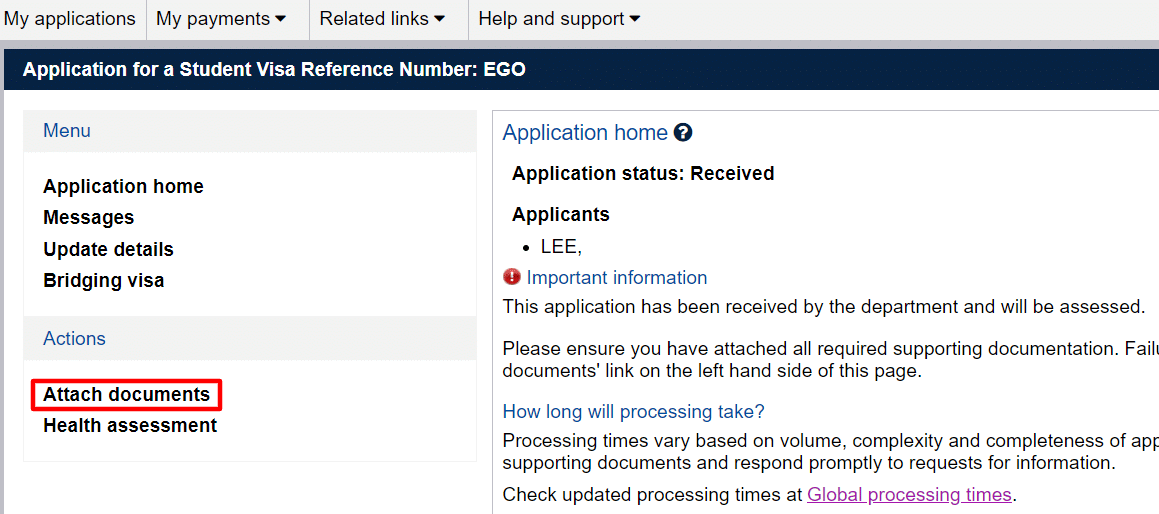Click Attach documents under Actions
This screenshot has width=1159, height=514.
point(126,395)
